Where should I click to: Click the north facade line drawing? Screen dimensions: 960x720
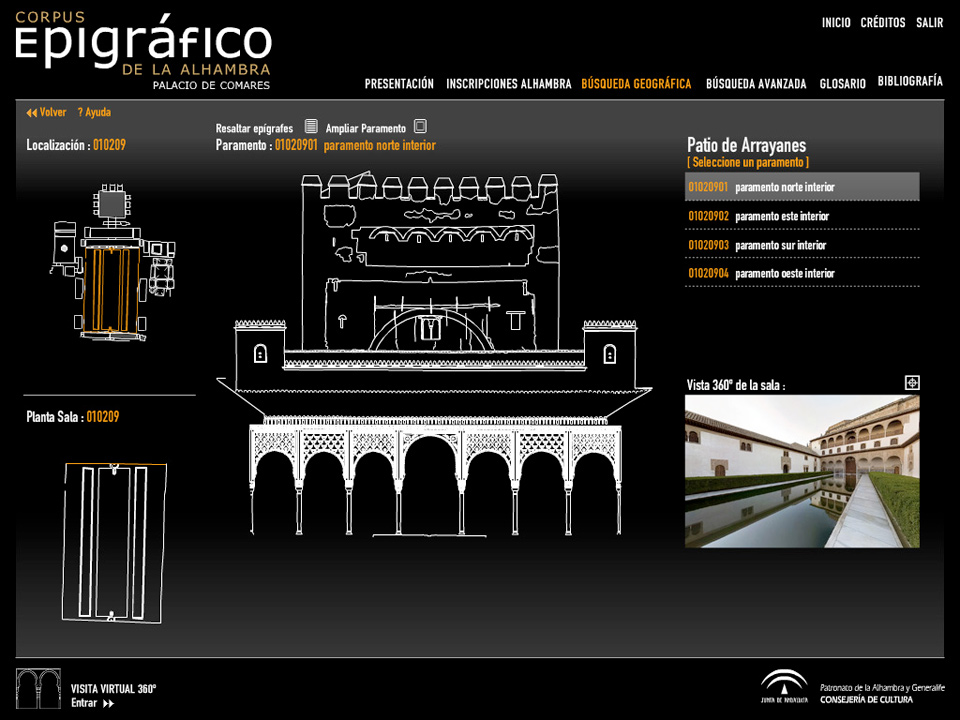coord(434,354)
